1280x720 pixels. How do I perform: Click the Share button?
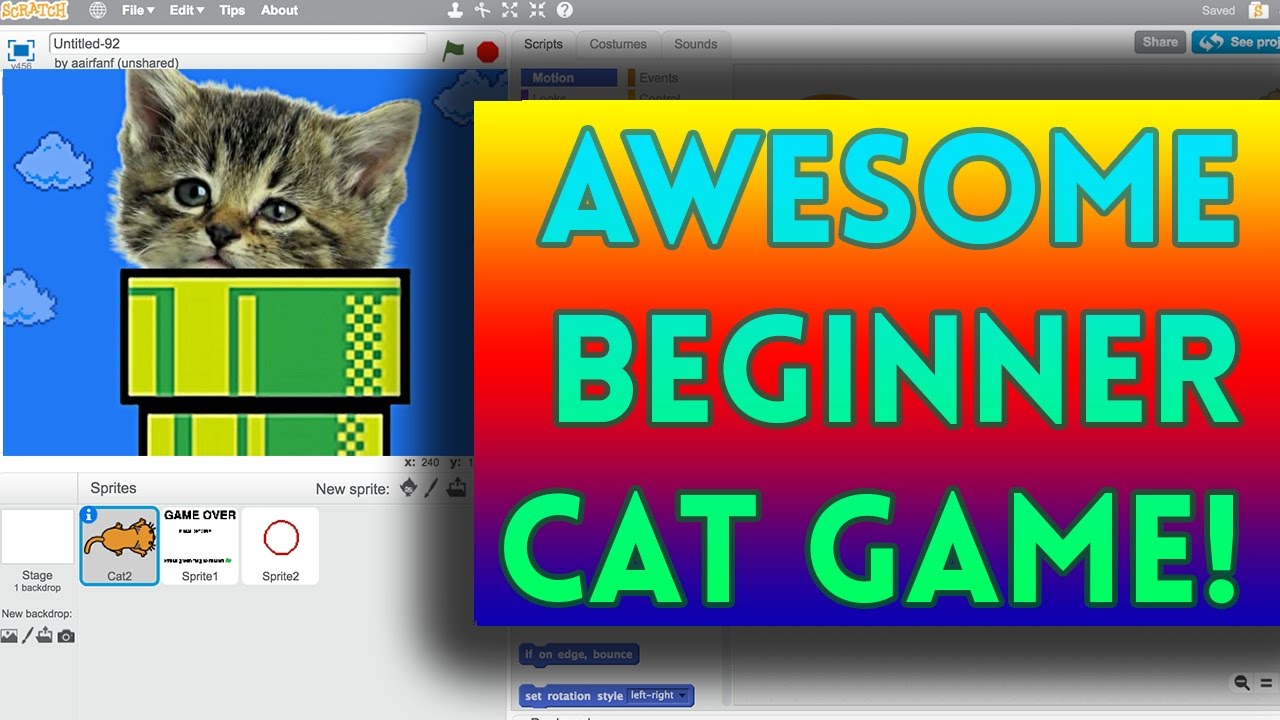click(1160, 42)
